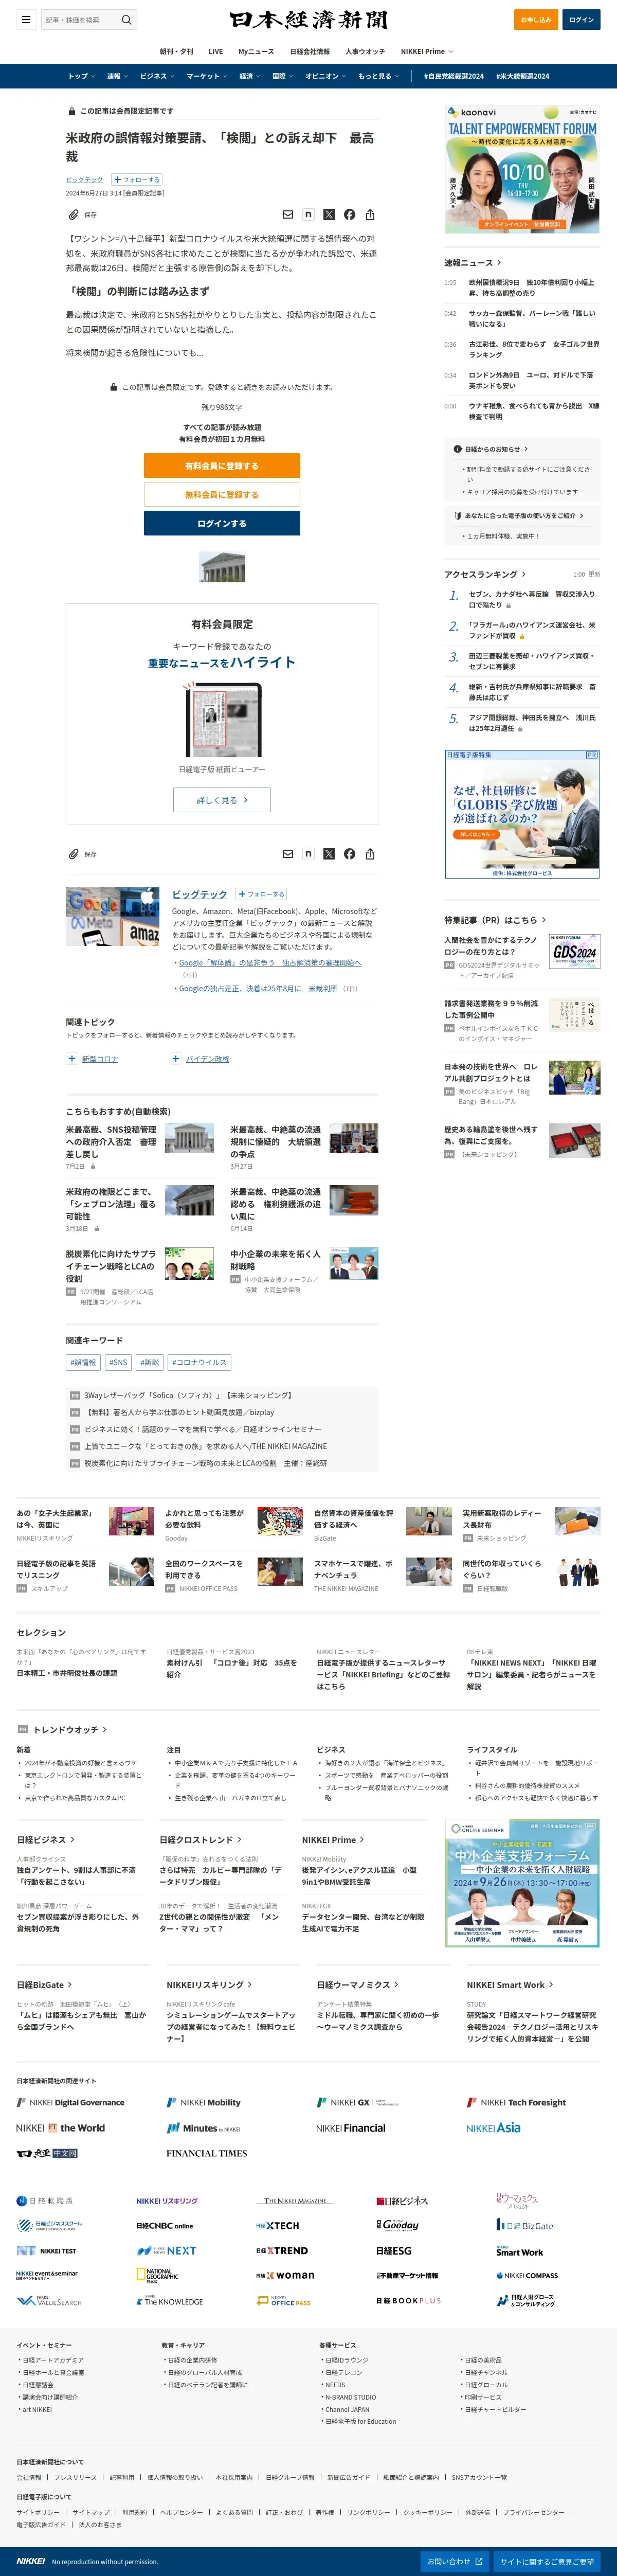The width and height of the screenshot is (617, 2576).
Task: Click 更新 beside the access ranking time
Action: point(594,574)
